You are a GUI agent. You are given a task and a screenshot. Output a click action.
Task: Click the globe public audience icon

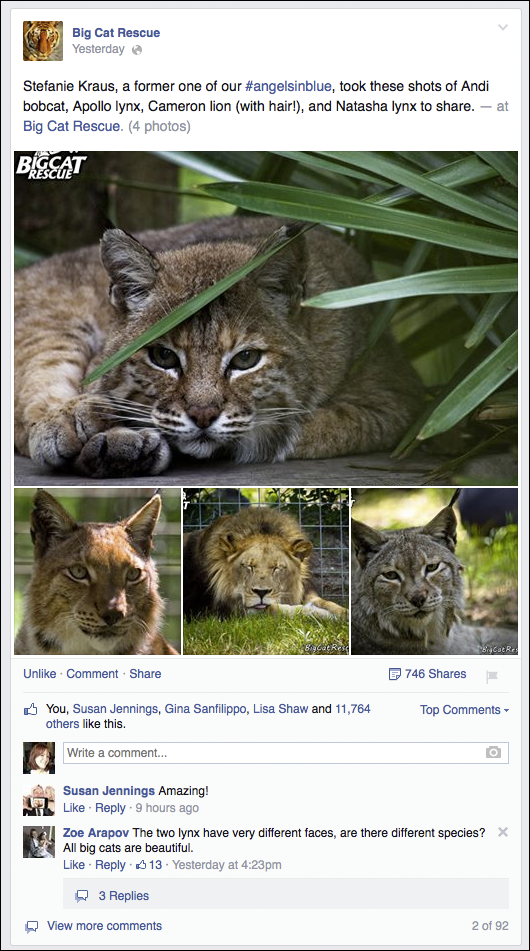point(137,50)
